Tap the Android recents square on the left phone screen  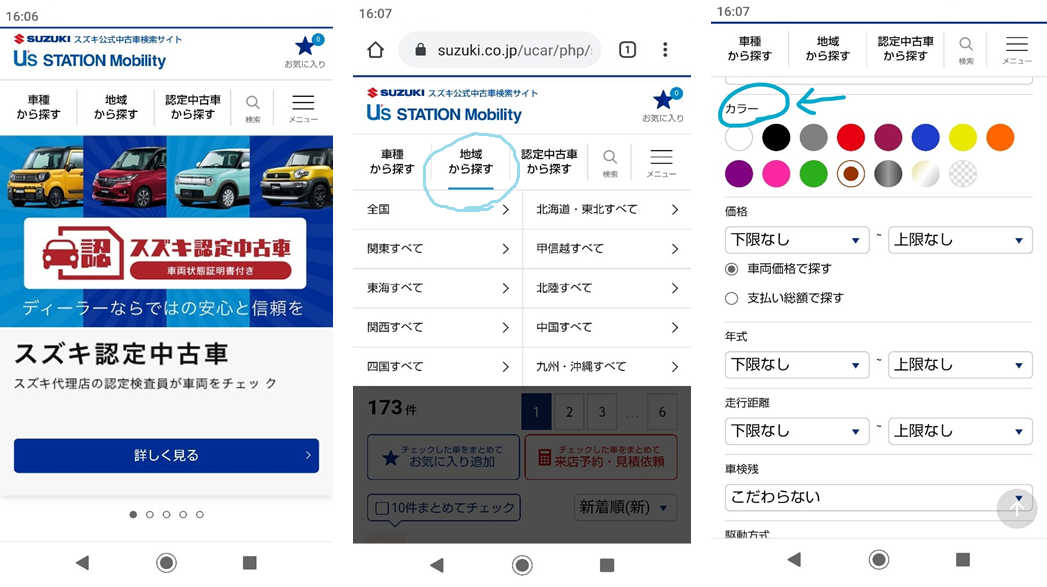point(250,563)
